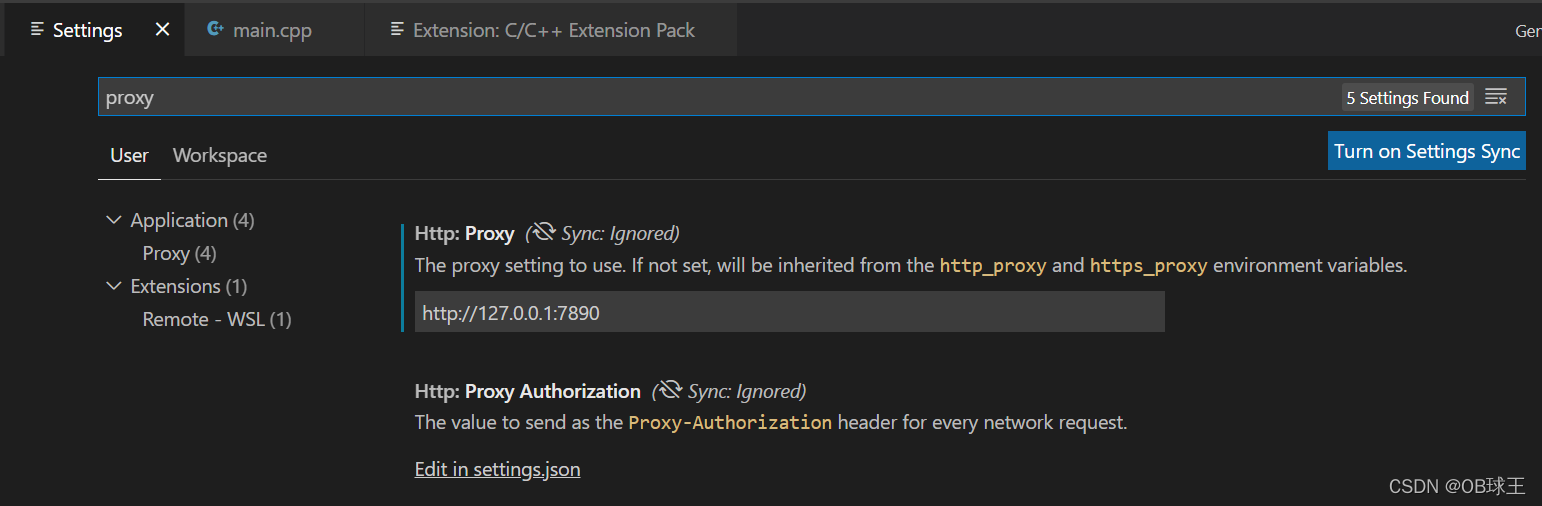Click the Settings tab's list icon
This screenshot has height=506, width=1542.
pos(37,30)
